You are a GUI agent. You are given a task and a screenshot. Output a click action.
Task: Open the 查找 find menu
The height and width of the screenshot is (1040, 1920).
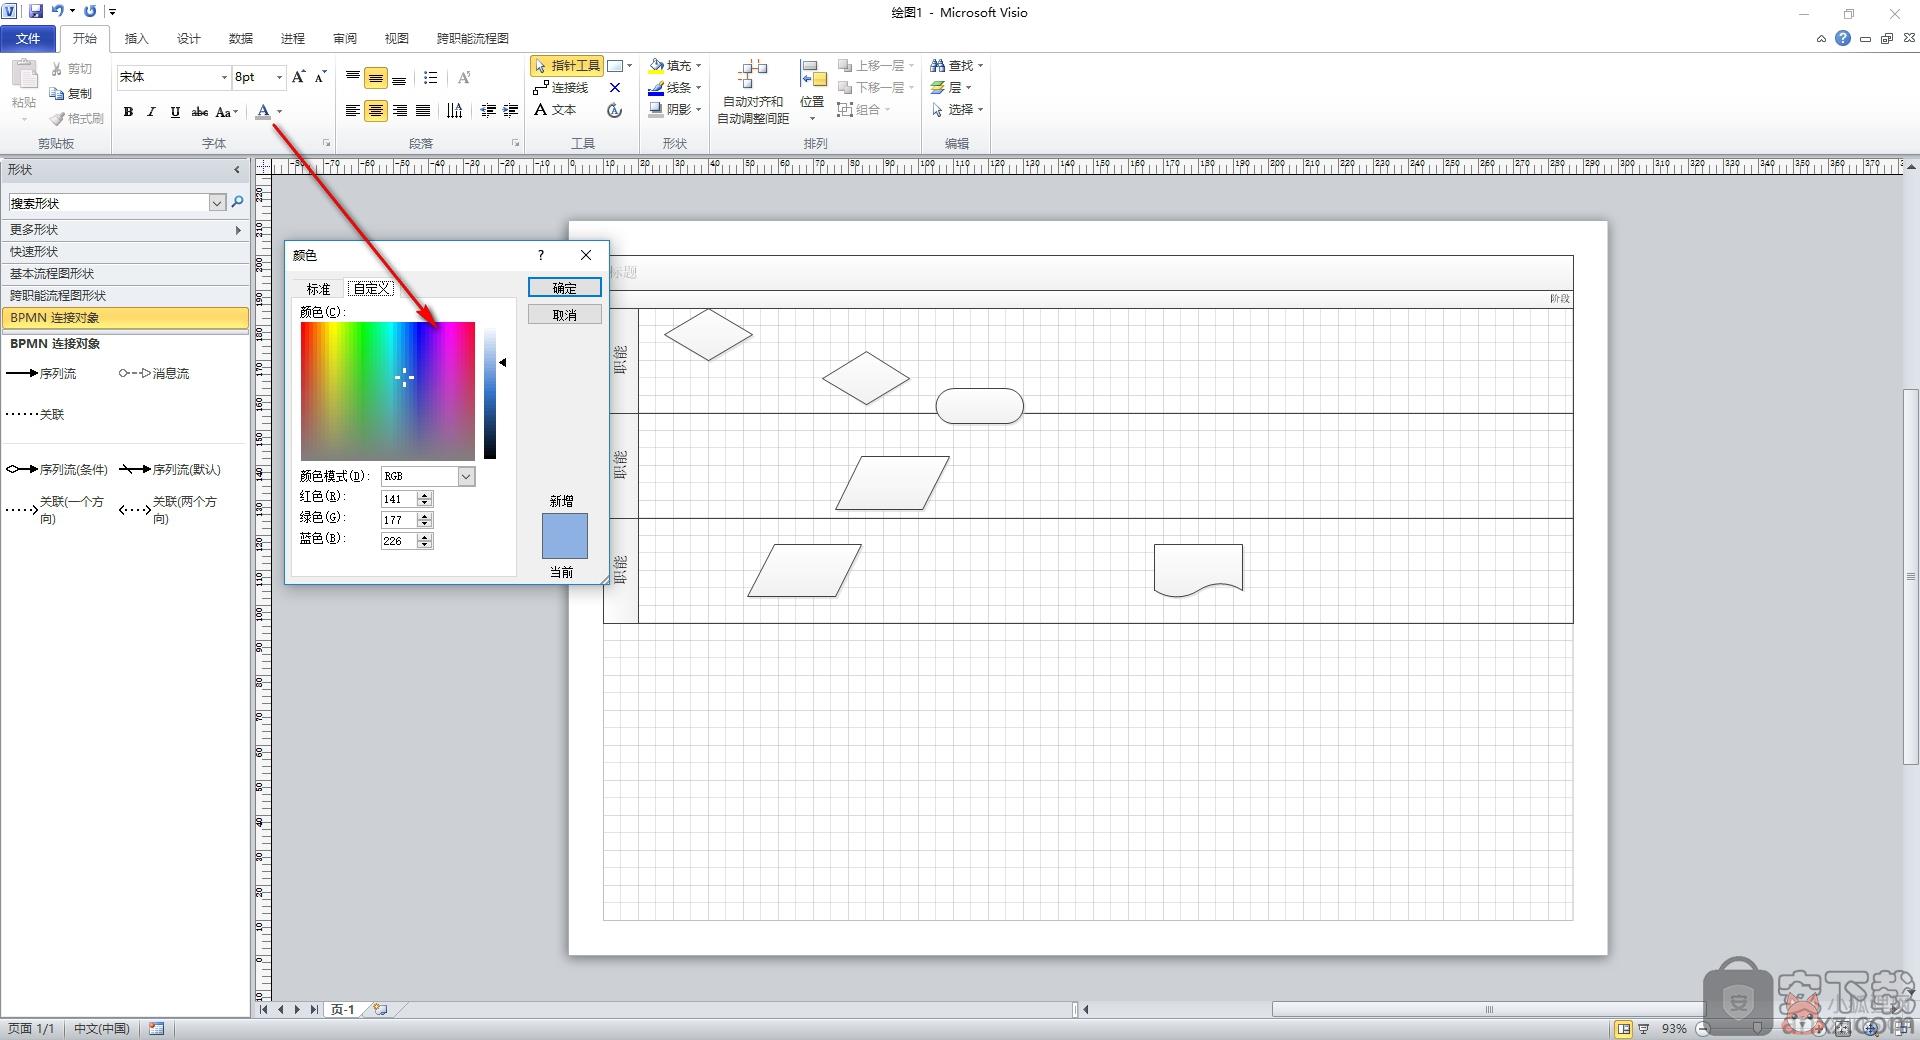[x=957, y=66]
